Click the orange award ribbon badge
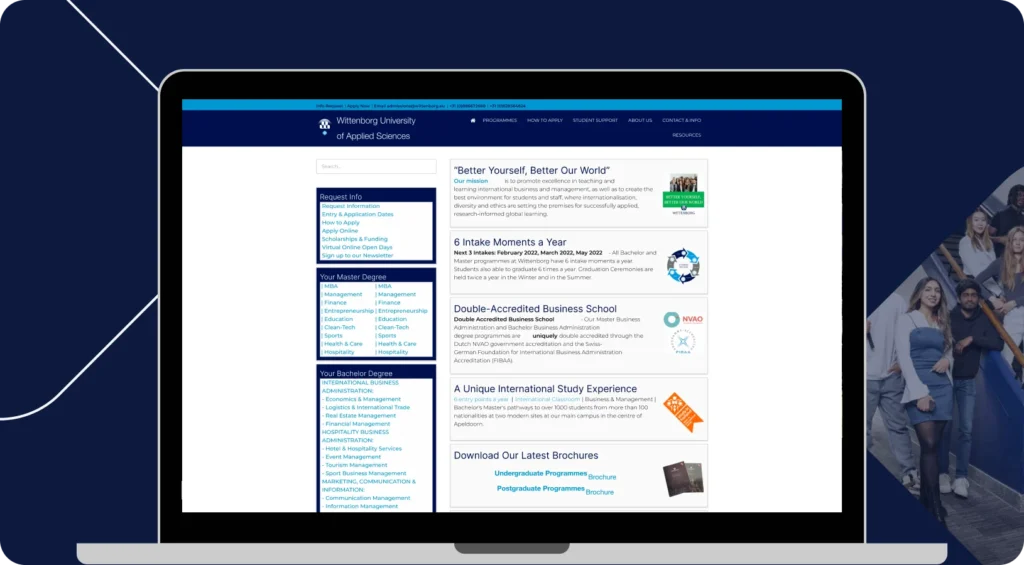The width and height of the screenshot is (1024, 565). [x=682, y=412]
